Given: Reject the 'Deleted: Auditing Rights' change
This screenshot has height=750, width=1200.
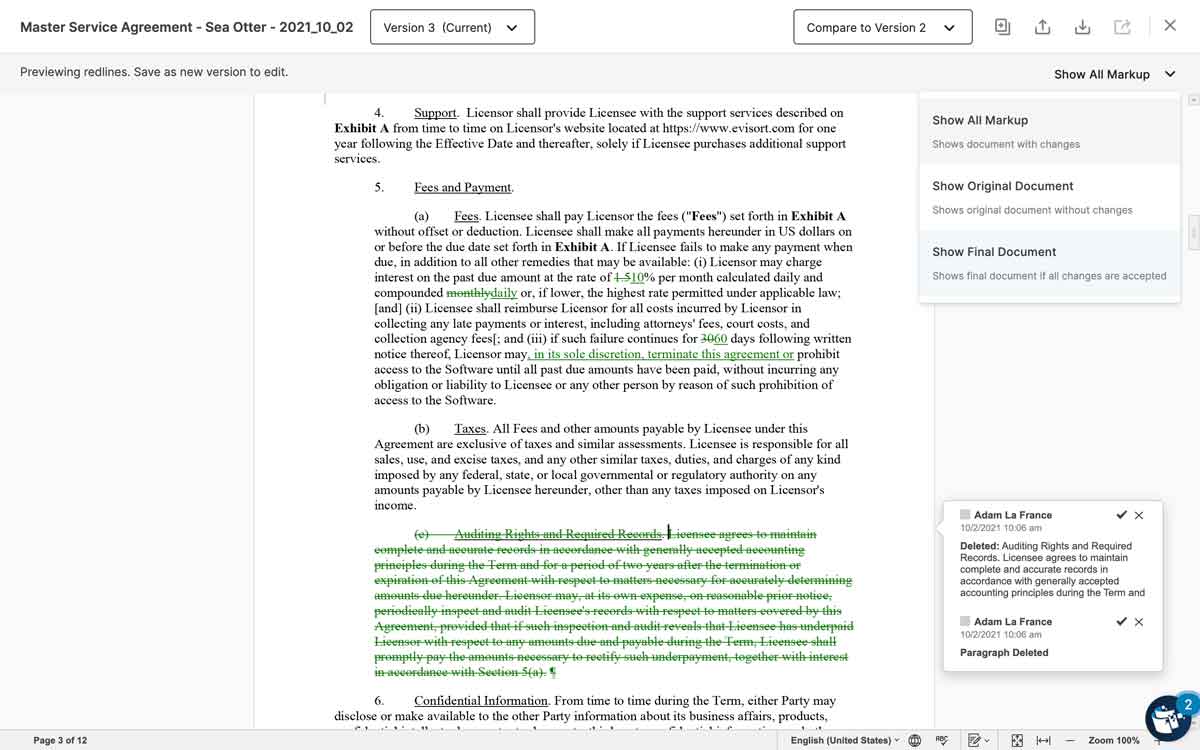Looking at the screenshot, I should click(1138, 515).
